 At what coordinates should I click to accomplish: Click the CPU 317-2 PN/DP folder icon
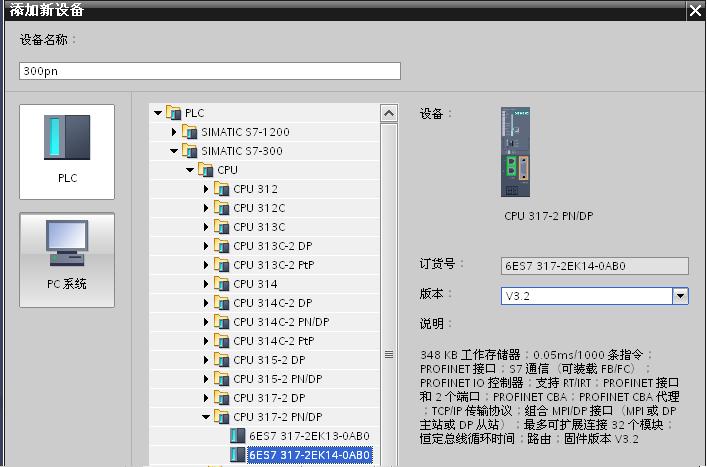[222, 417]
